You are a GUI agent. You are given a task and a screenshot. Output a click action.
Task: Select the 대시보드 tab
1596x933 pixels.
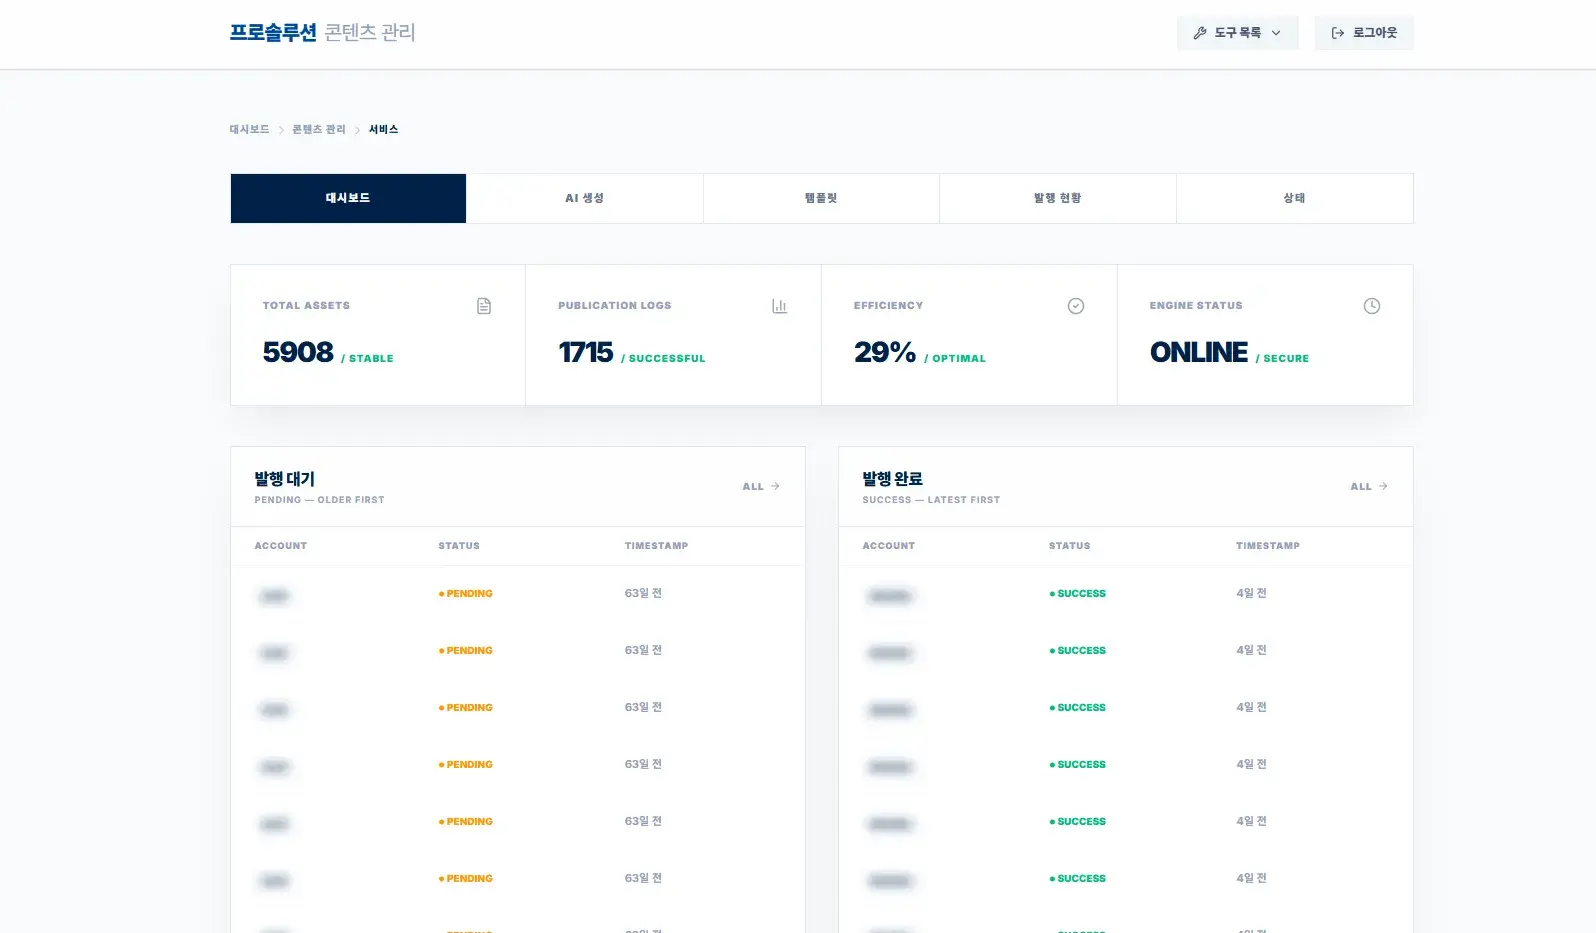tap(348, 198)
